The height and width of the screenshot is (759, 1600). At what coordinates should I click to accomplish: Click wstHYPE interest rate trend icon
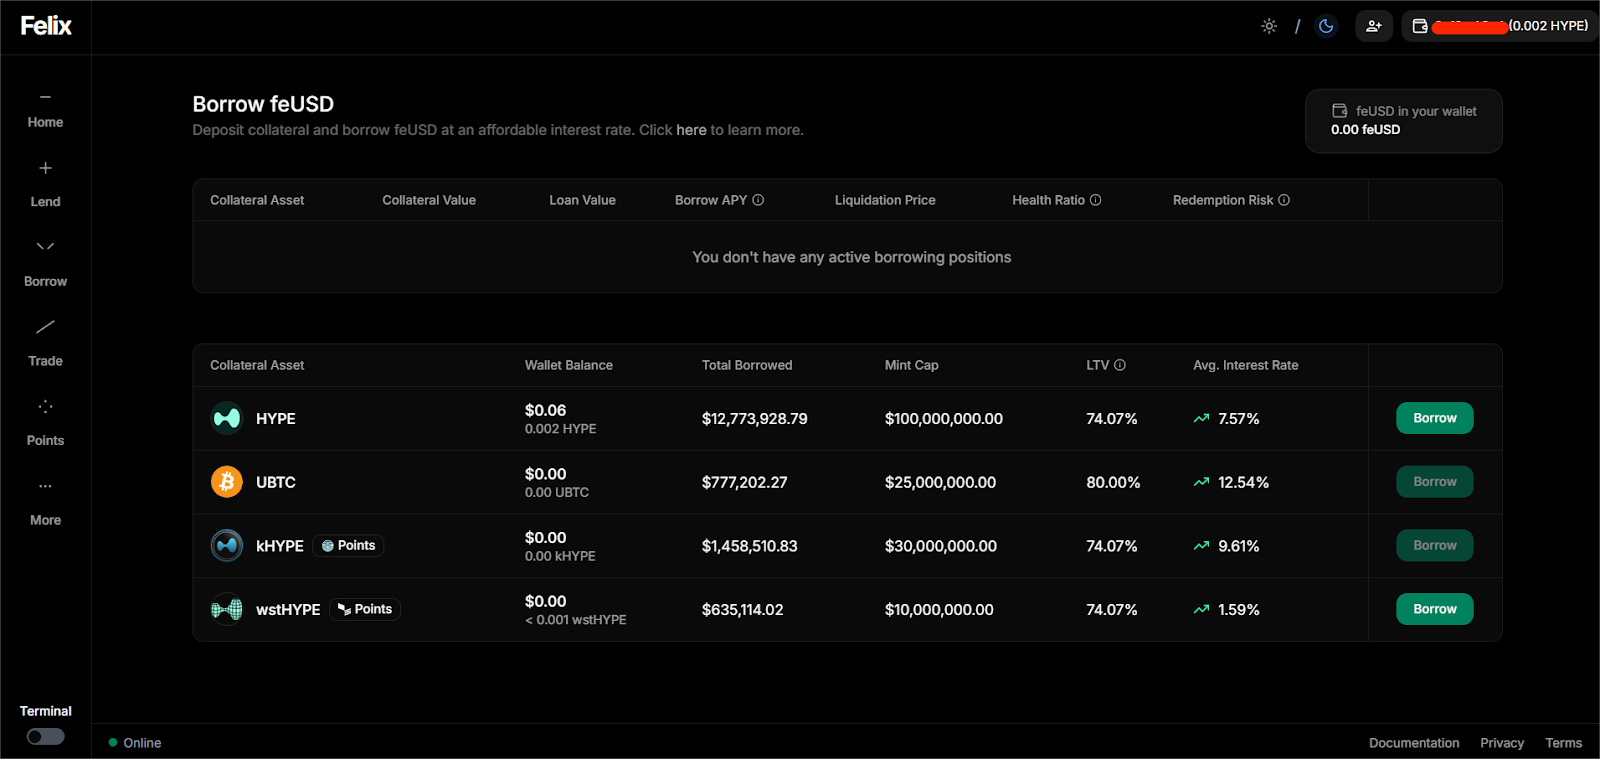pyautogui.click(x=1201, y=610)
